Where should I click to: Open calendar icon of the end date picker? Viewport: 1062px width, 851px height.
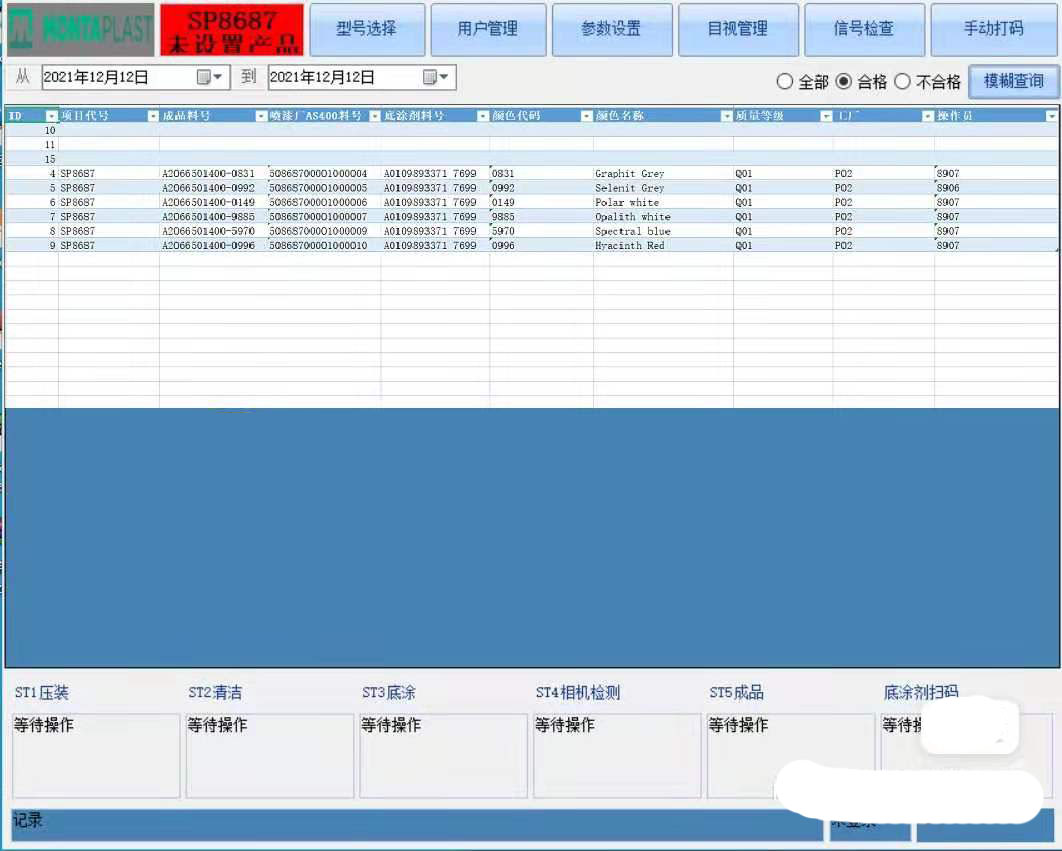[429, 77]
